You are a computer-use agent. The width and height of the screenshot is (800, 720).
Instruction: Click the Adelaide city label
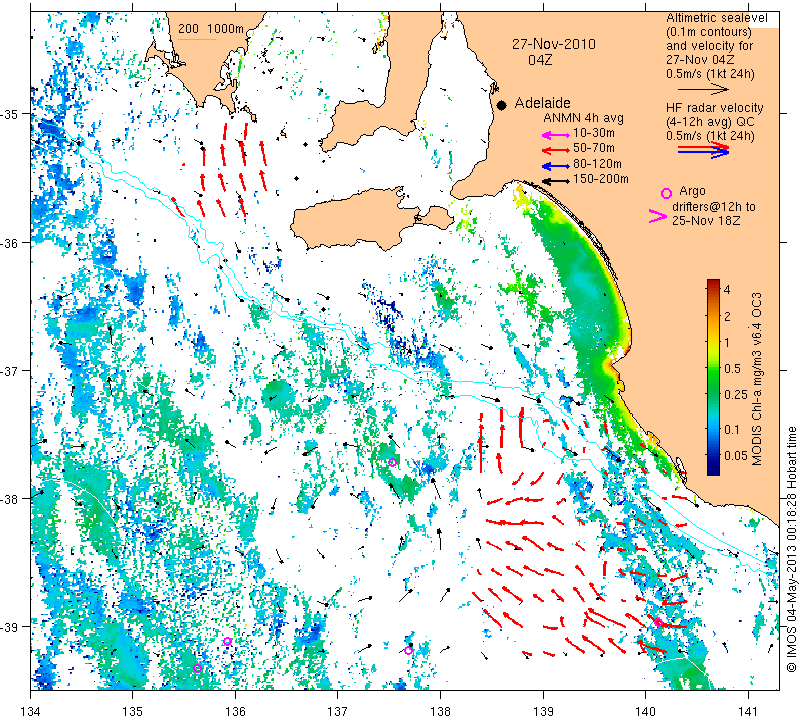[542, 103]
